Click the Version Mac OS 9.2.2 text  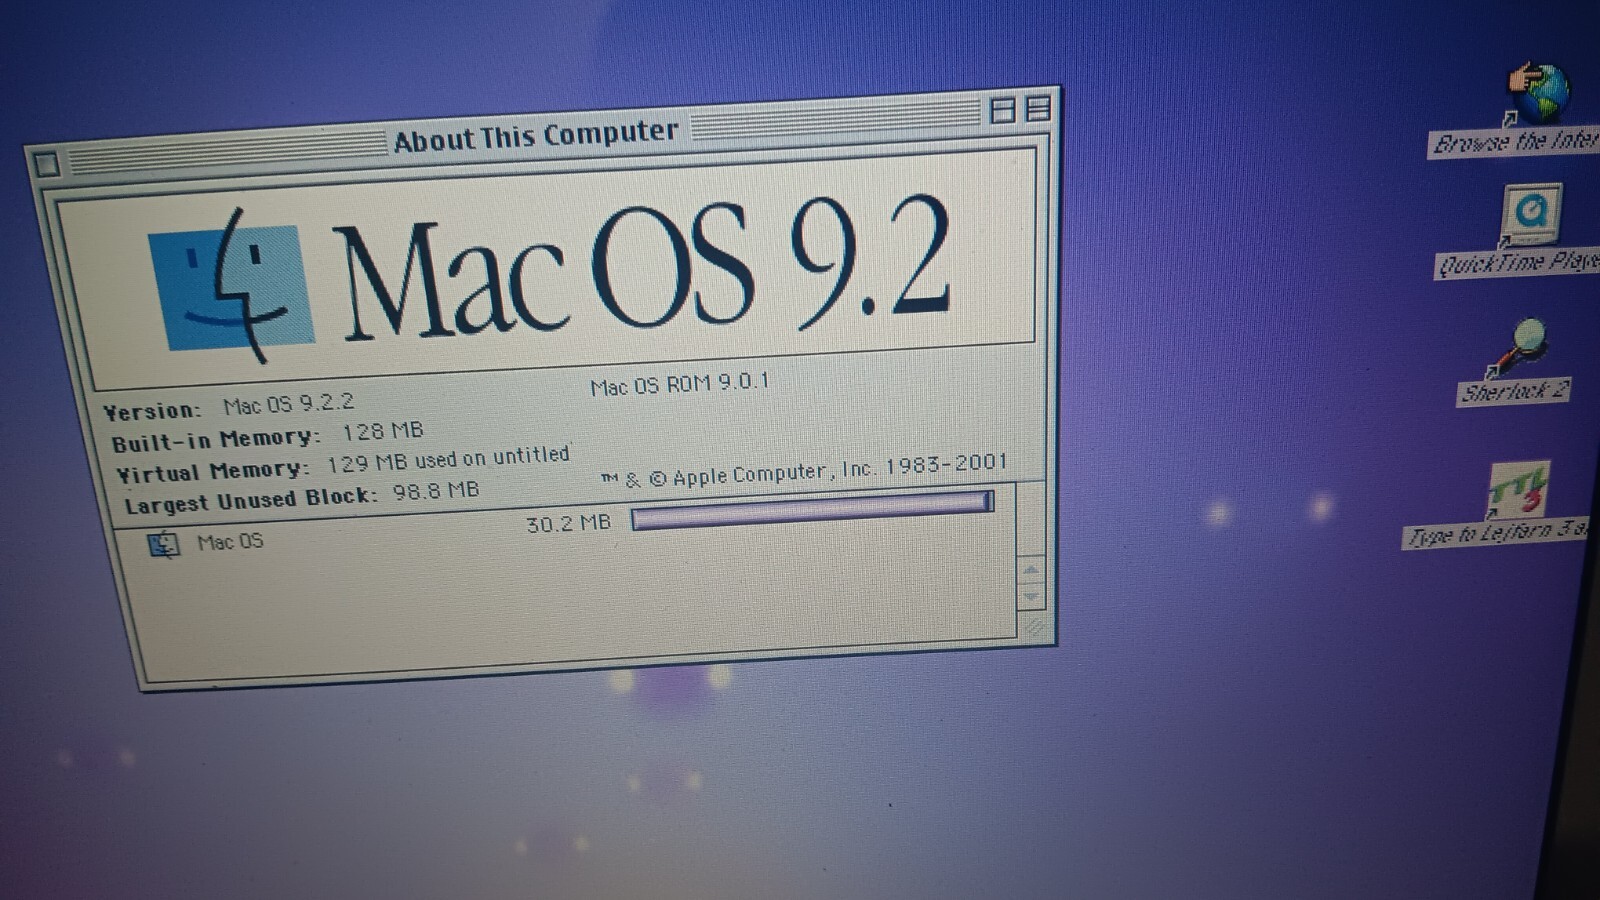[229, 406]
